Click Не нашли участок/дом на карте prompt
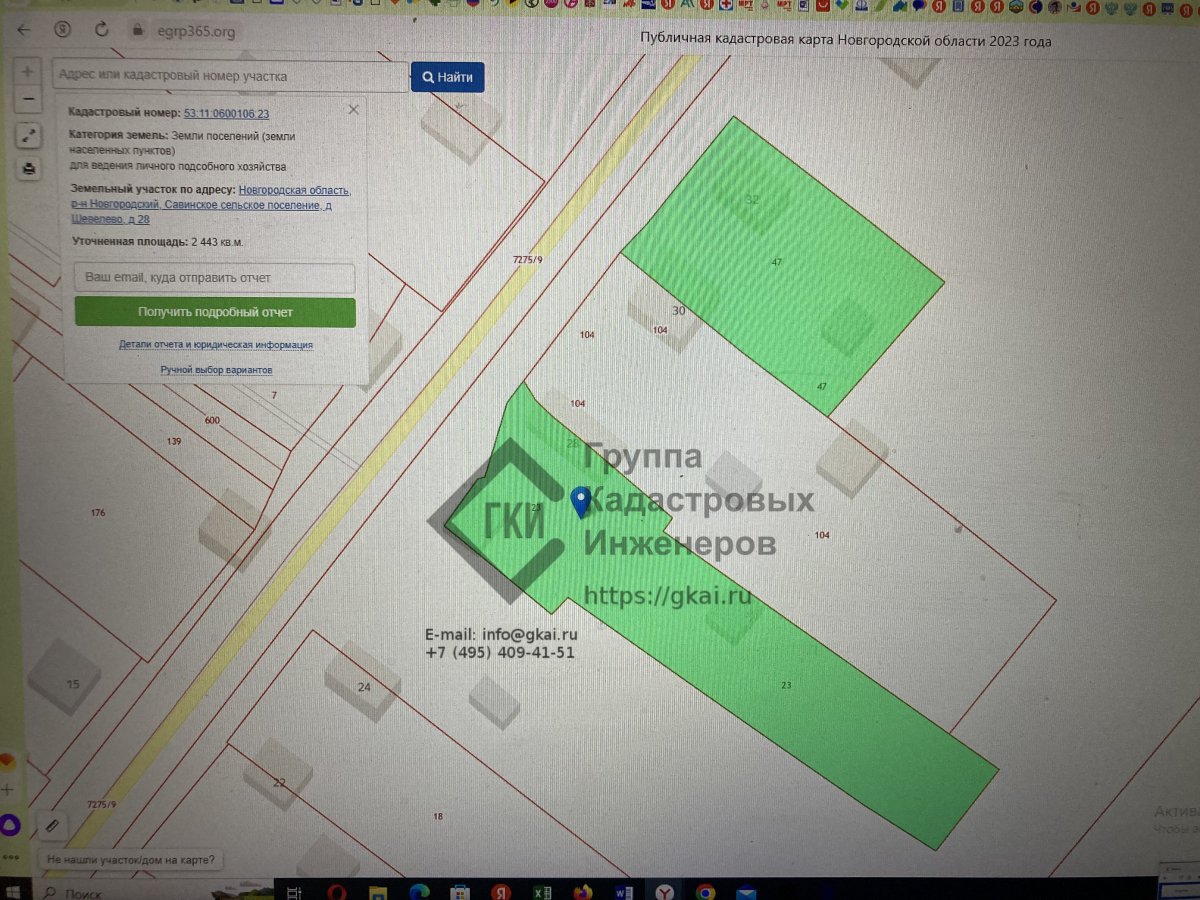 pyautogui.click(x=130, y=859)
